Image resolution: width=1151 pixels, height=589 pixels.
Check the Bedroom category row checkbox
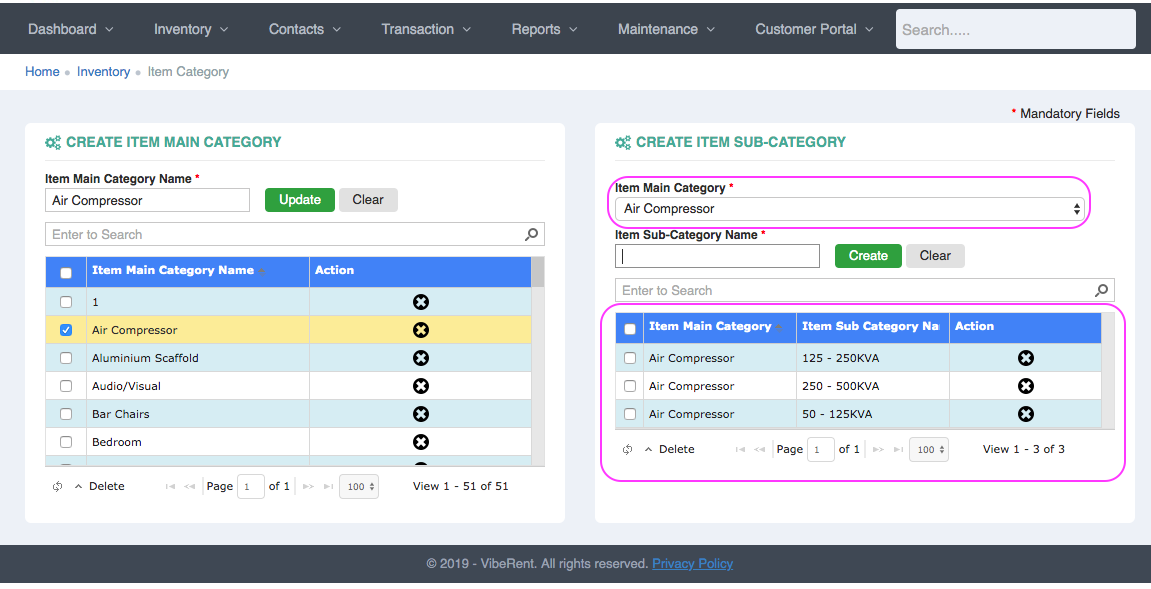click(x=65, y=442)
